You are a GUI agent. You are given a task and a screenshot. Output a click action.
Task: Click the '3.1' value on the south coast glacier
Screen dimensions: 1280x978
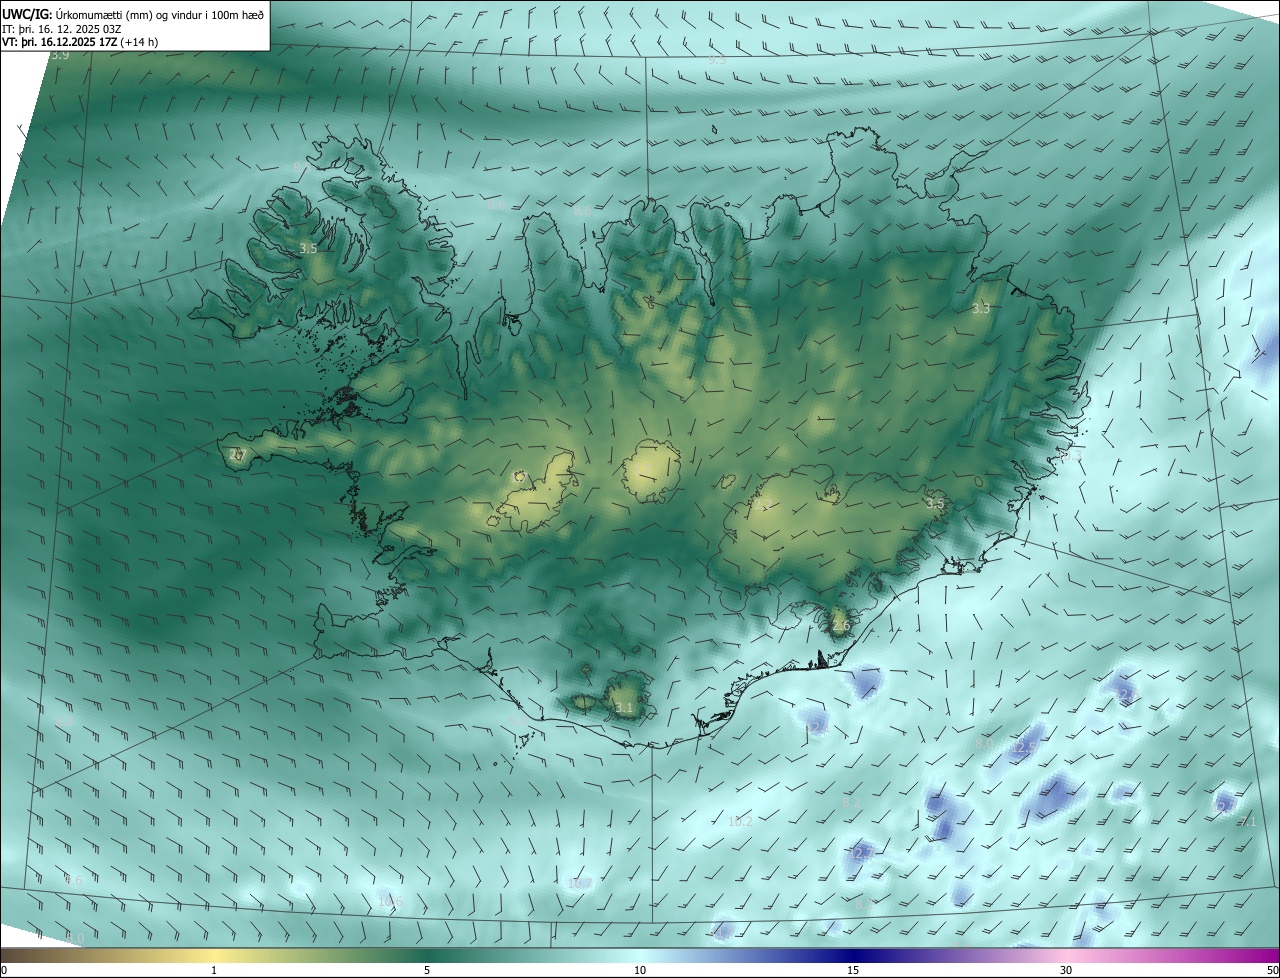[624, 708]
